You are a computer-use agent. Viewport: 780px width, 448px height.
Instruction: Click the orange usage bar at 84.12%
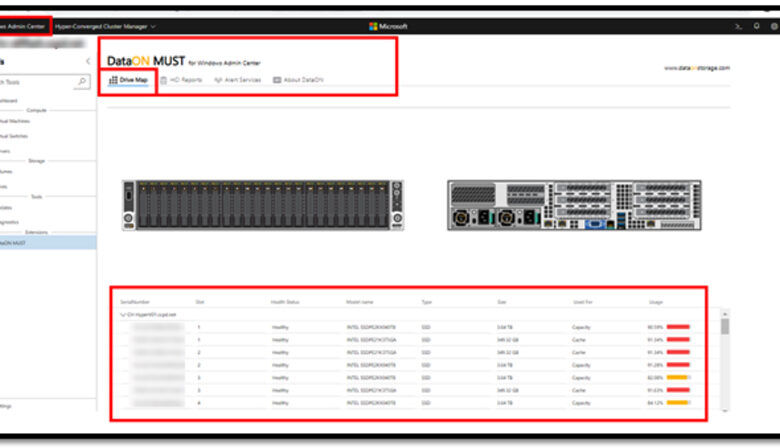679,402
